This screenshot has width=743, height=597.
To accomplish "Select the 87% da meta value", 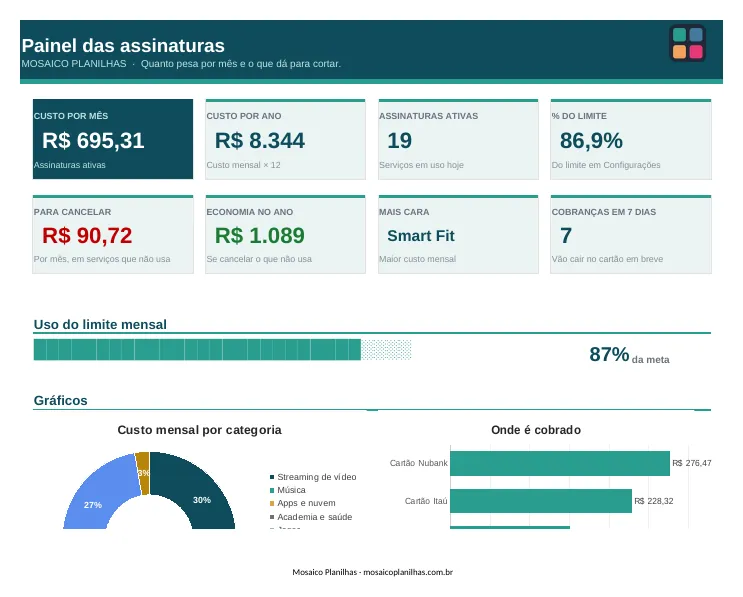I will point(629,355).
